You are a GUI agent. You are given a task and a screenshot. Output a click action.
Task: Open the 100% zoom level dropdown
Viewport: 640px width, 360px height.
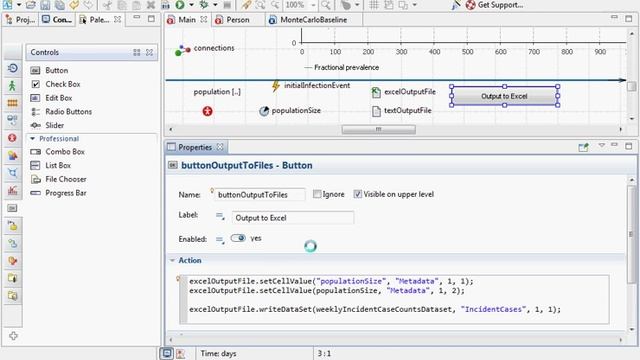[x=313, y=5]
